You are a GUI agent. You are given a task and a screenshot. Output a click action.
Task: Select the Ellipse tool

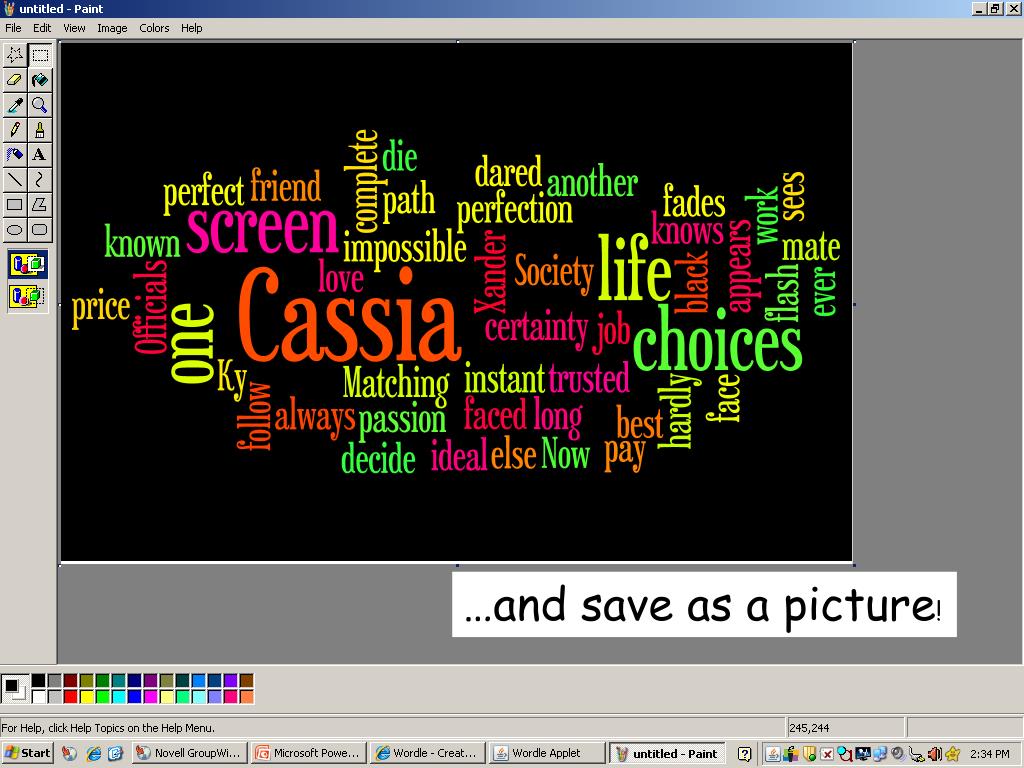14,229
